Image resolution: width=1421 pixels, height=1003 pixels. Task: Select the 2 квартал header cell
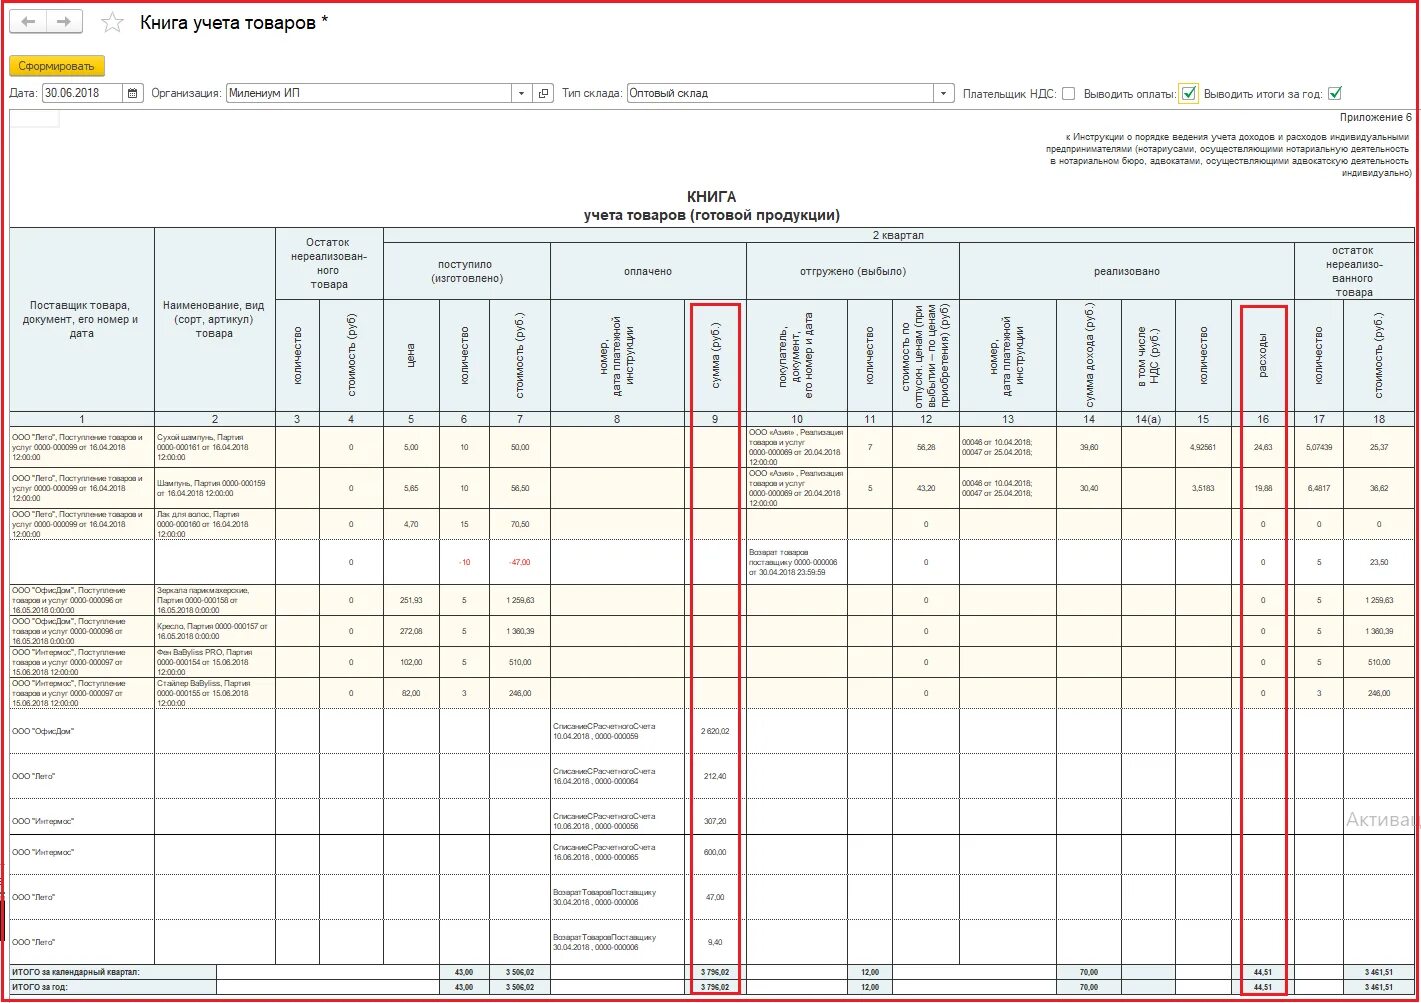tap(898, 235)
